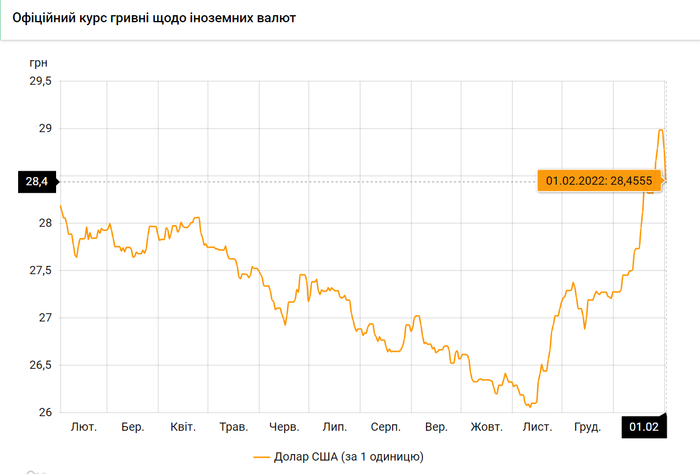The image size is (700, 474).
Task: Click the orange legend line marker
Action: click(x=263, y=456)
